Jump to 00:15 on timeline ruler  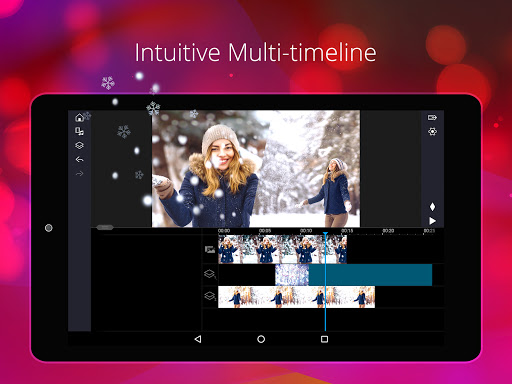coord(347,231)
